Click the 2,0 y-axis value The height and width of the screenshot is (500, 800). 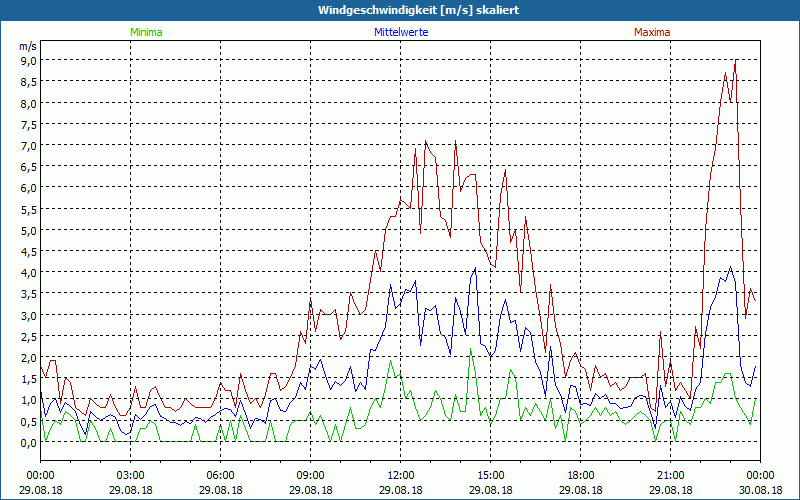28,358
